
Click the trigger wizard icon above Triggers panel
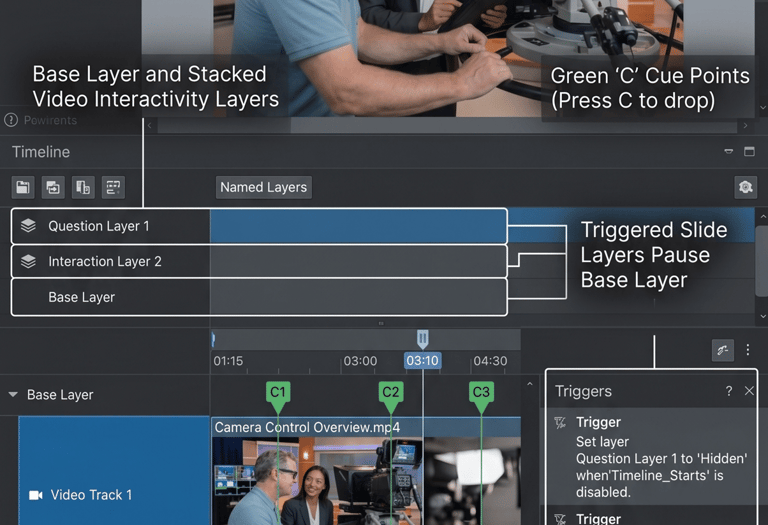click(722, 350)
